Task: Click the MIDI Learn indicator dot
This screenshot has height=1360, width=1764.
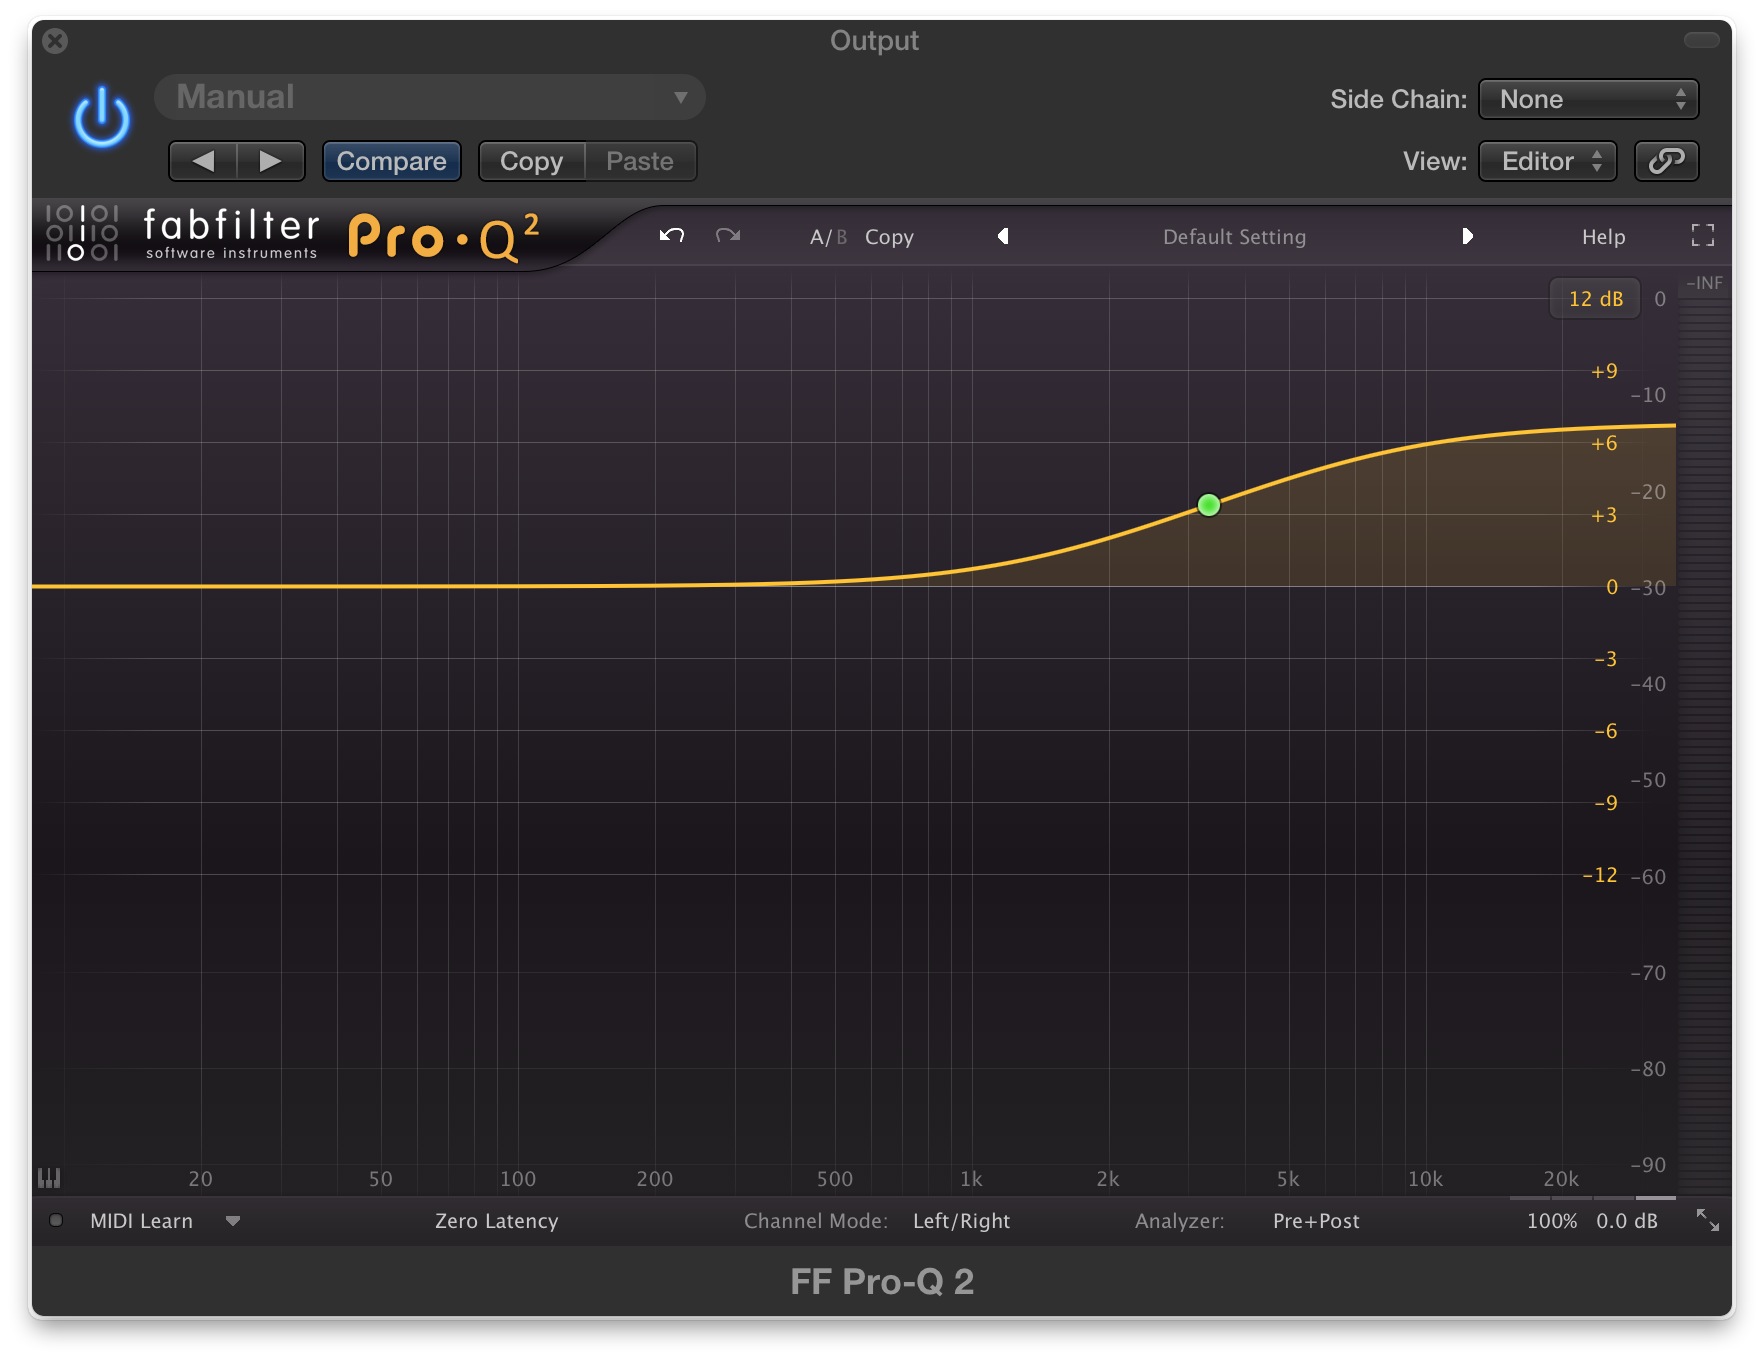Action: 56,1220
